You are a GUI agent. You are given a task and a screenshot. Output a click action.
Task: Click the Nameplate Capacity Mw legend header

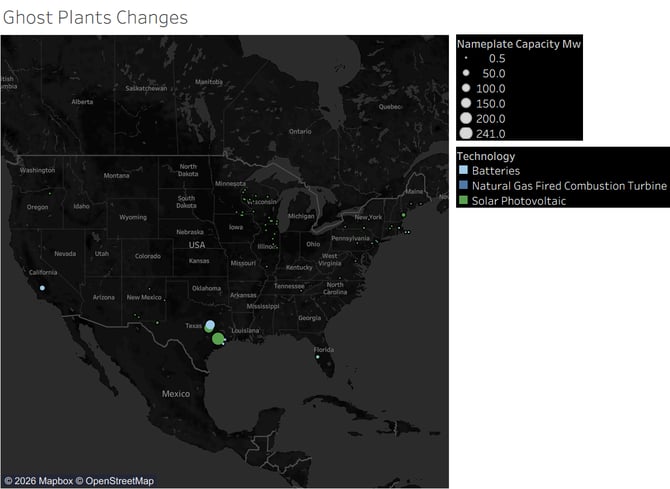pyautogui.click(x=518, y=44)
